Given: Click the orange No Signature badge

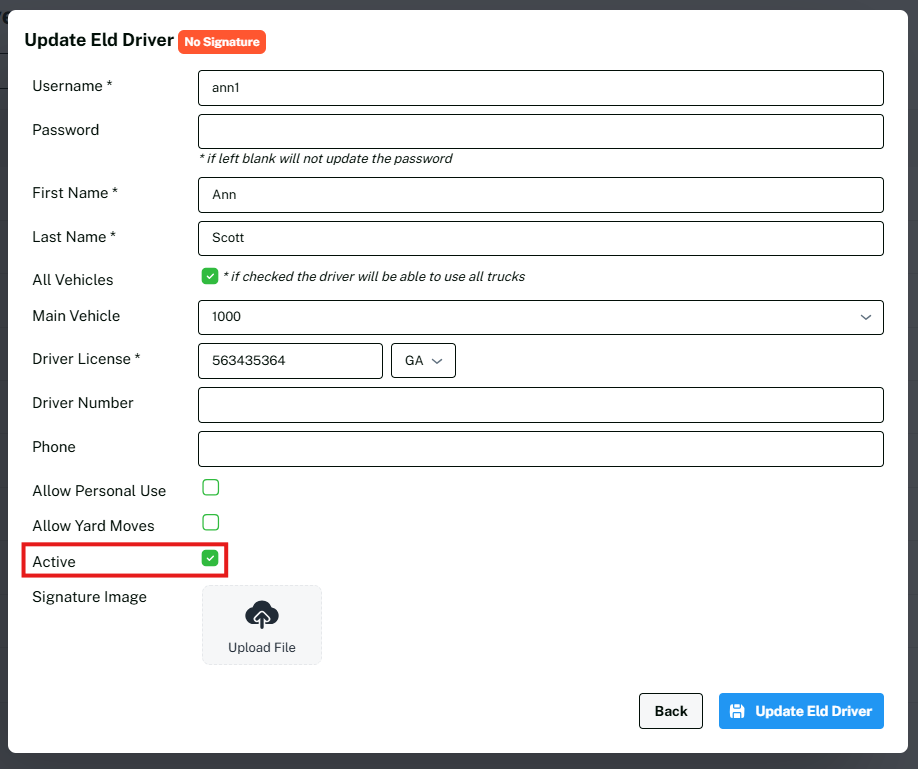Looking at the screenshot, I should [222, 42].
